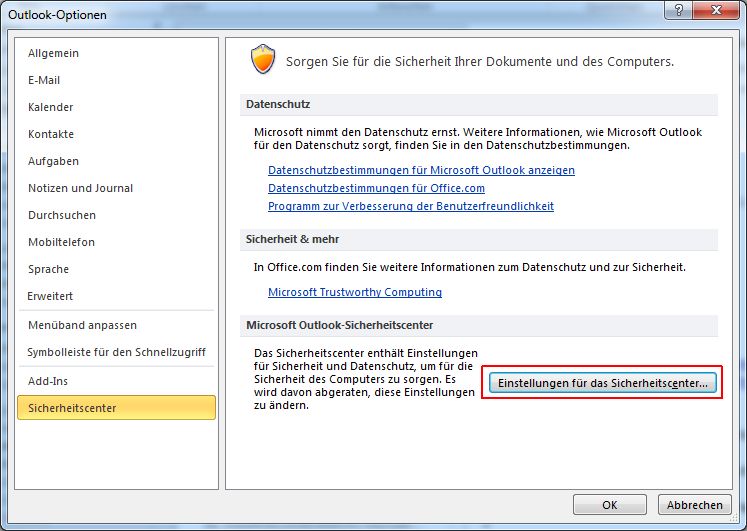Switch to Erweitert options

coord(50,296)
